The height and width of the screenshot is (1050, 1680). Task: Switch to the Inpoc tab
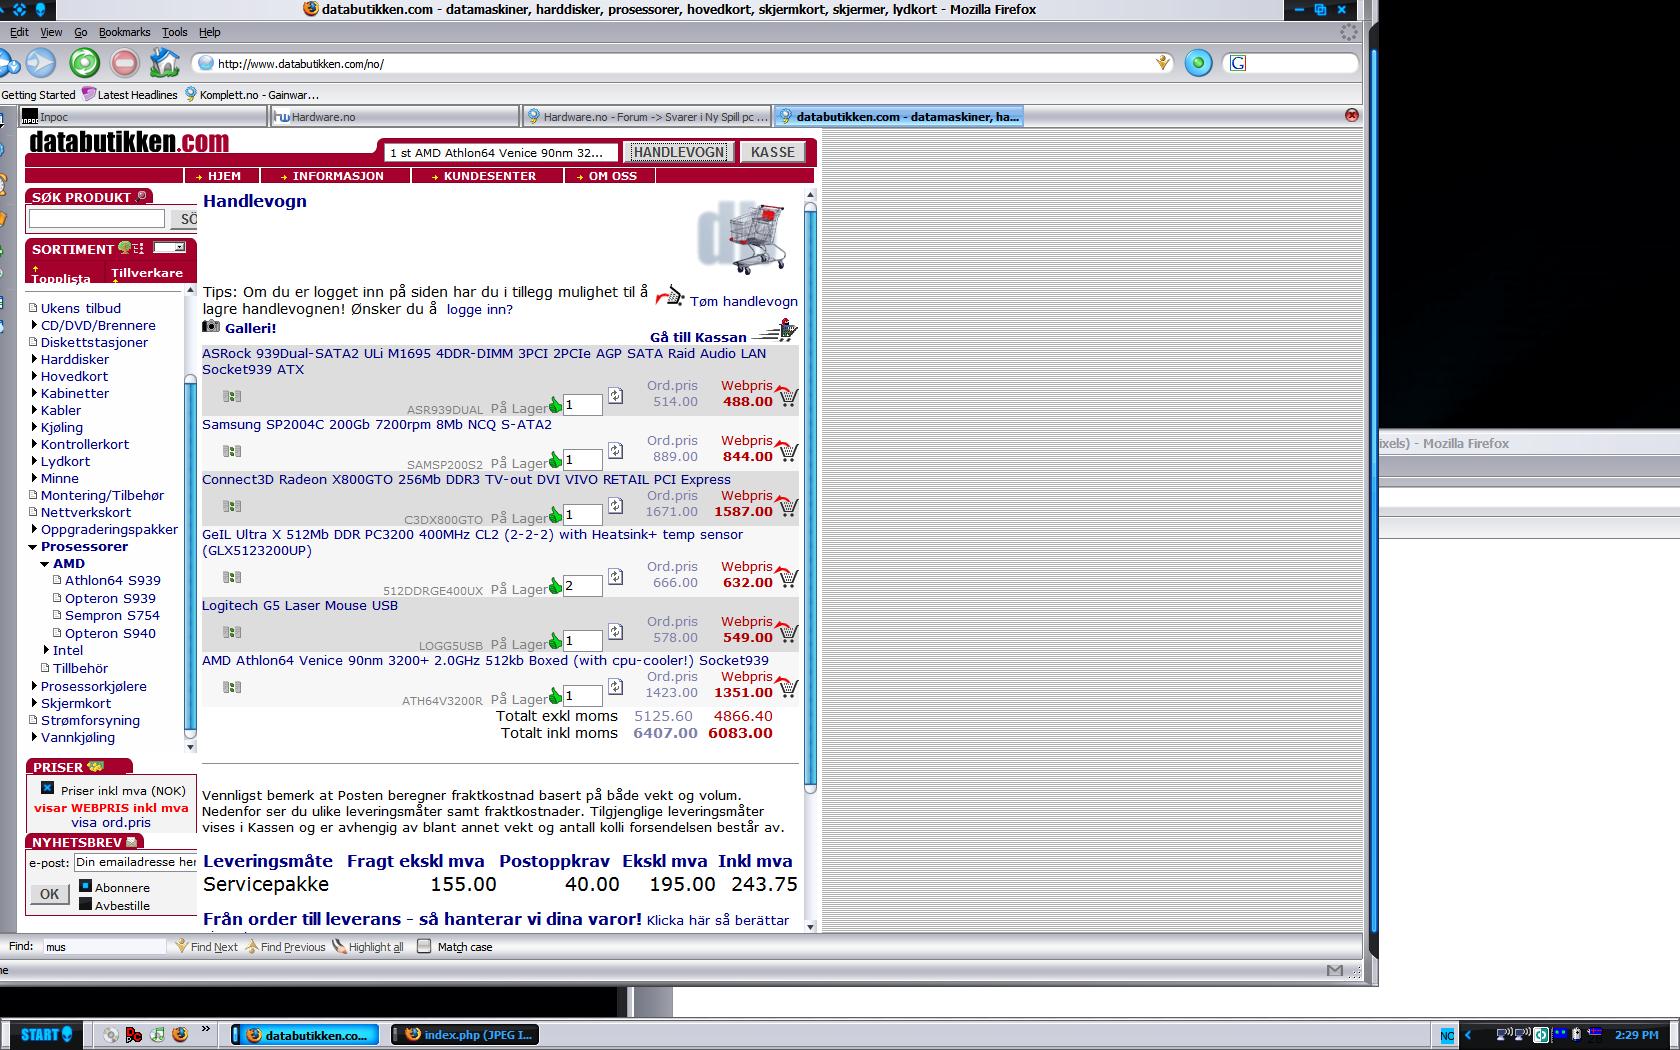pos(144,116)
